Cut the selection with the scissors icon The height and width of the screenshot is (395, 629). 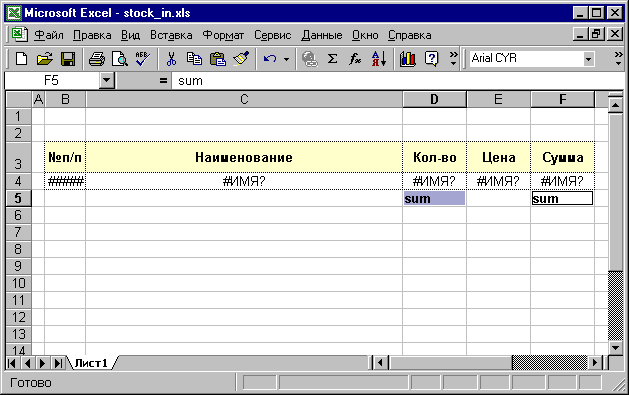[x=171, y=59]
